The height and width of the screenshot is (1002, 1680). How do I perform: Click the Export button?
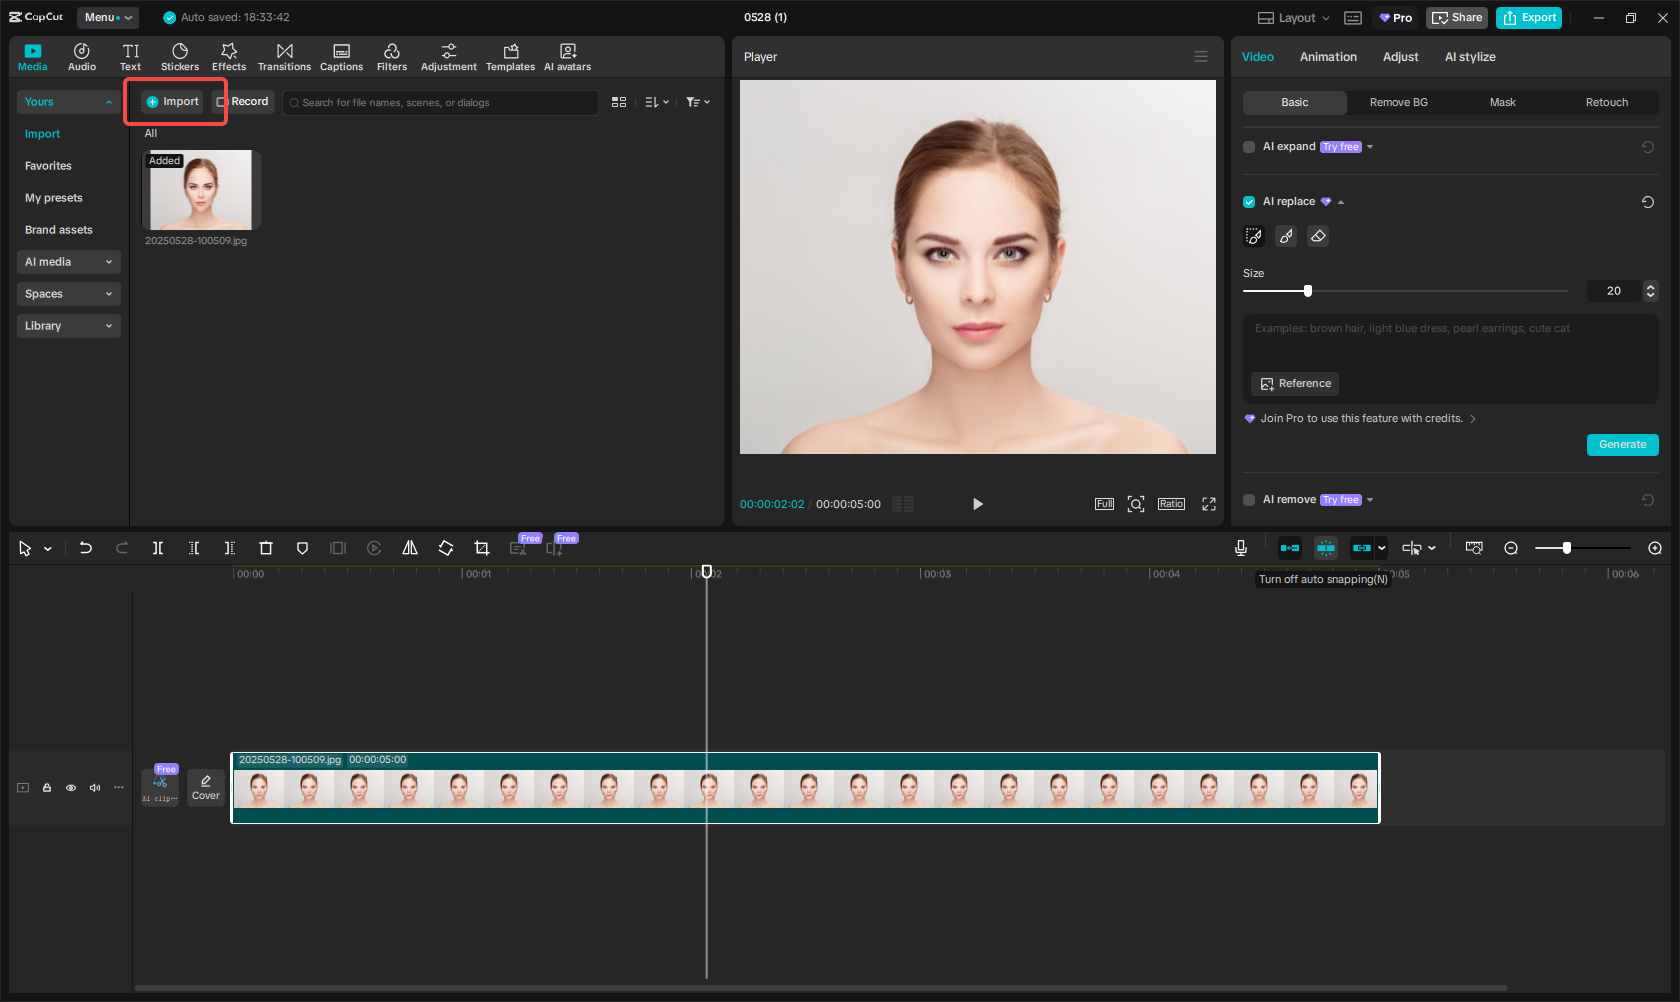1528,18
